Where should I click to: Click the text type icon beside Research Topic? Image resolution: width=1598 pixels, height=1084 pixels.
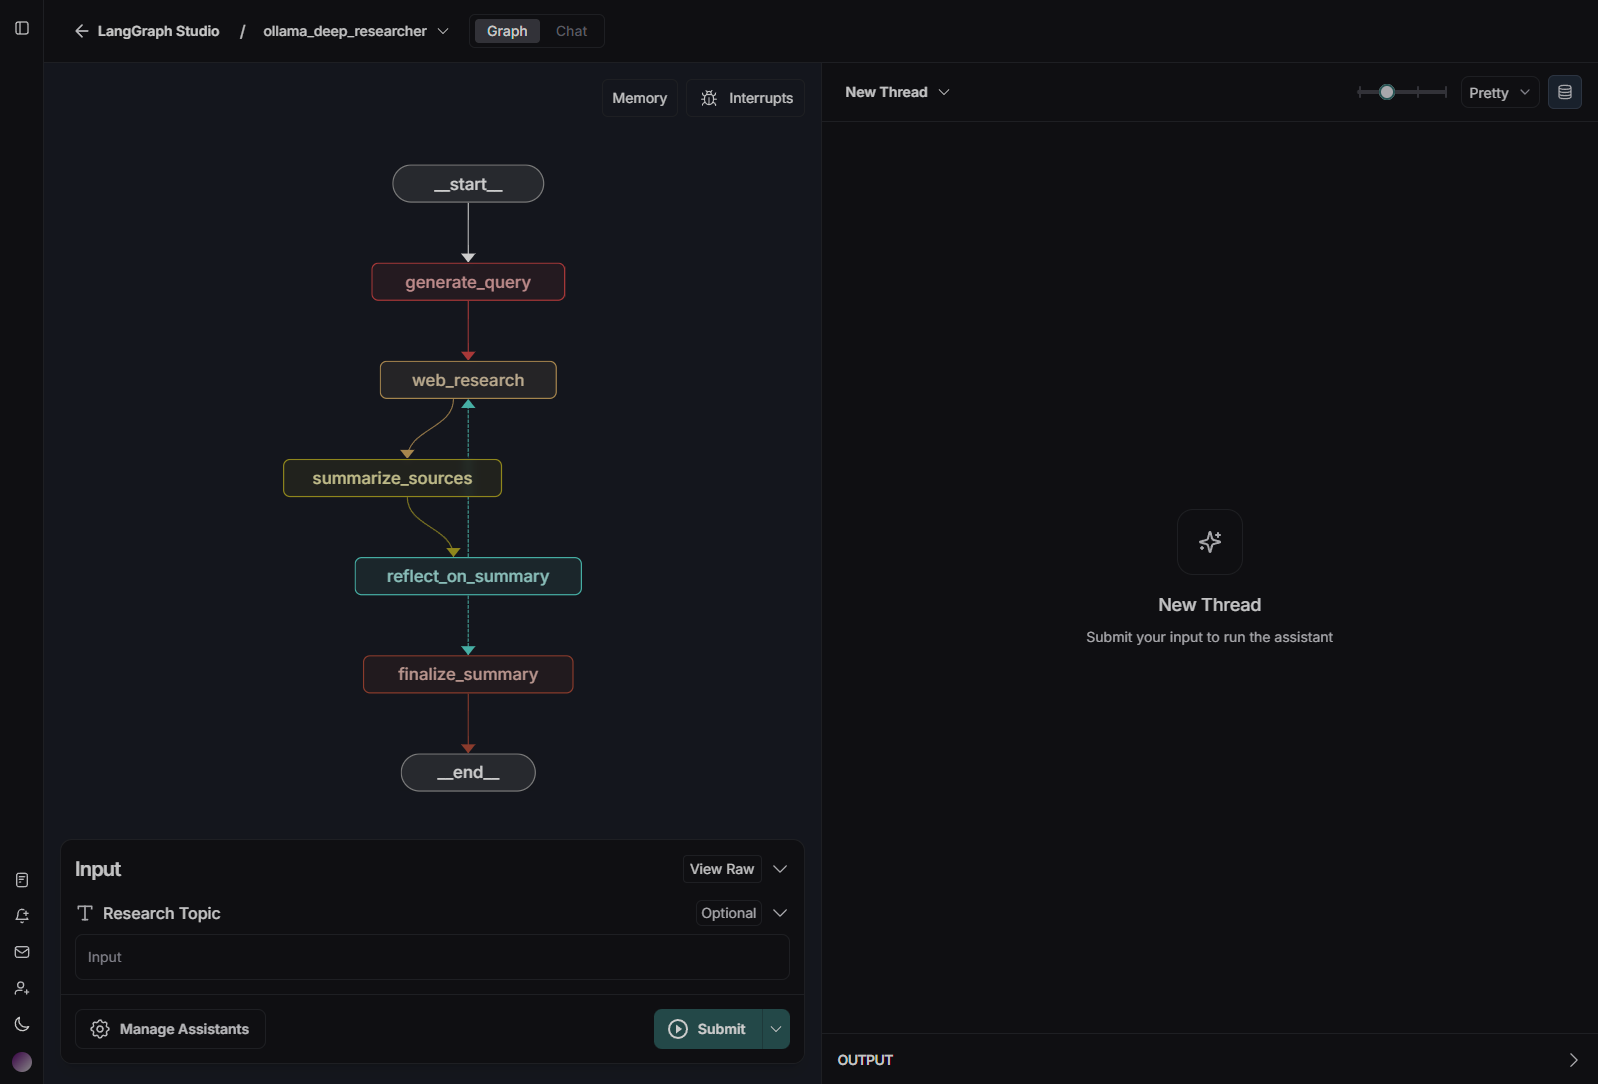pyautogui.click(x=85, y=913)
